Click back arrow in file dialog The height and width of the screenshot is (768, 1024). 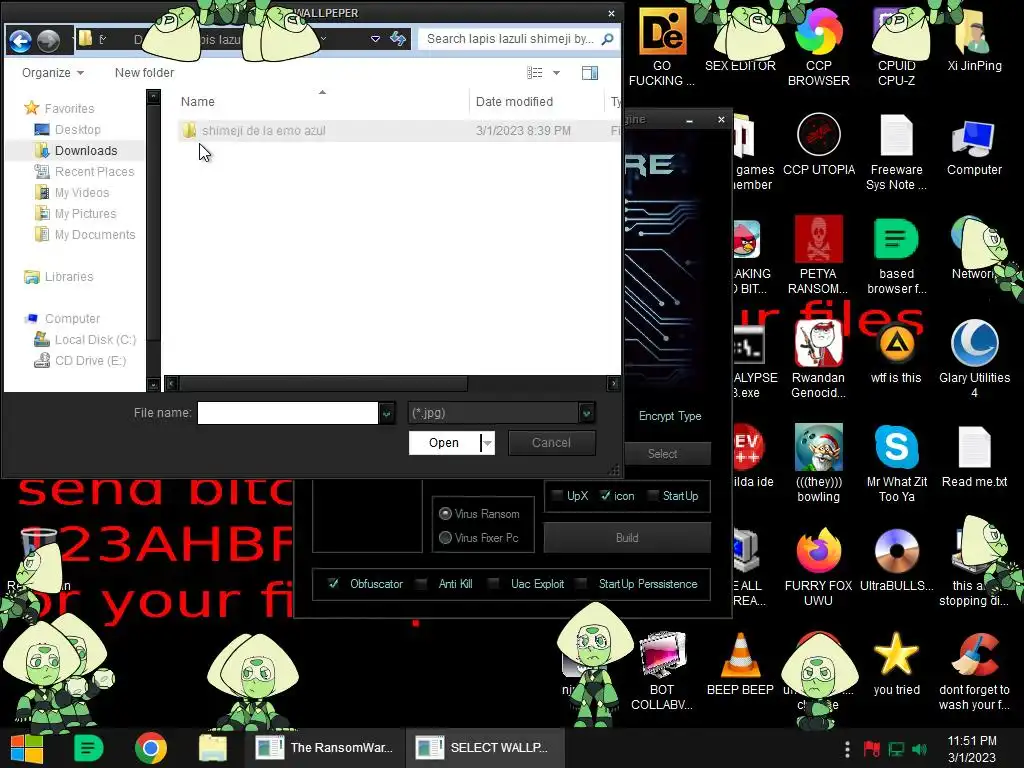tap(20, 40)
